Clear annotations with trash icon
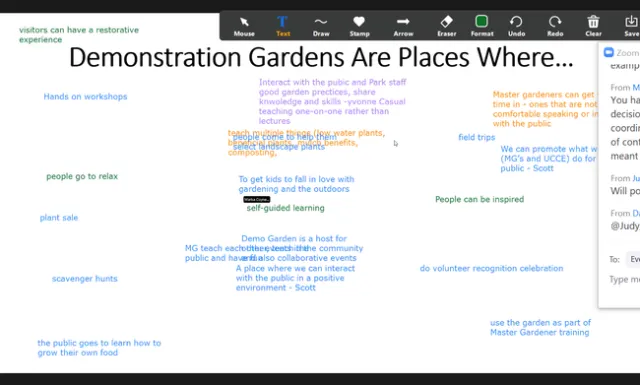The width and height of the screenshot is (640, 385). coord(593,27)
